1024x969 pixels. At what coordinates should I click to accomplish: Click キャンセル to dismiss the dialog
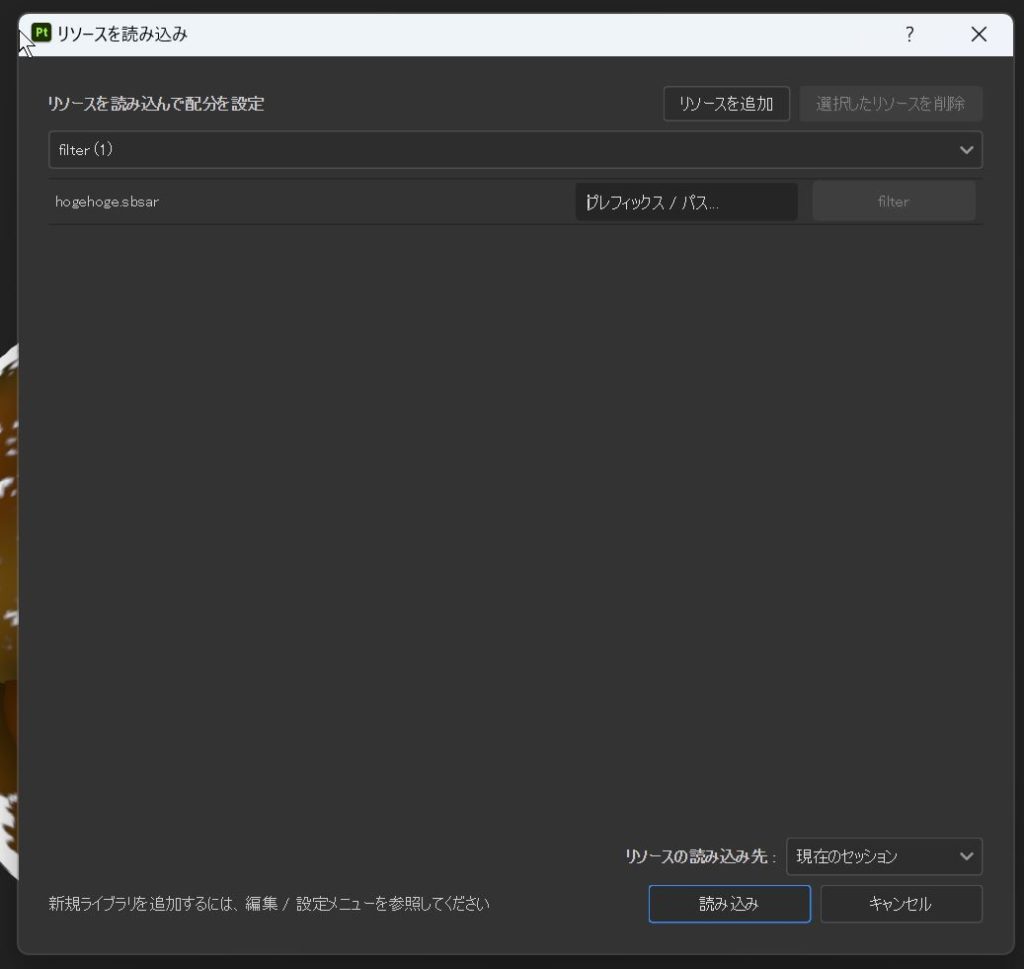pos(901,904)
